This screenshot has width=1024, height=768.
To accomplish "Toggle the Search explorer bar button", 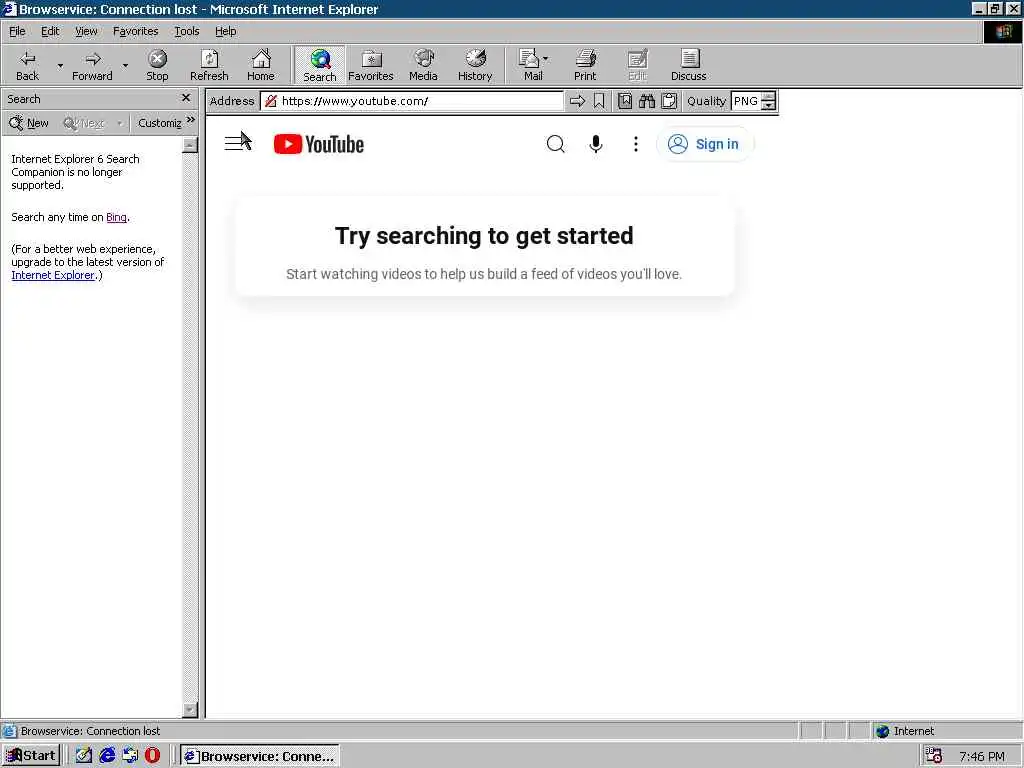I will [319, 65].
